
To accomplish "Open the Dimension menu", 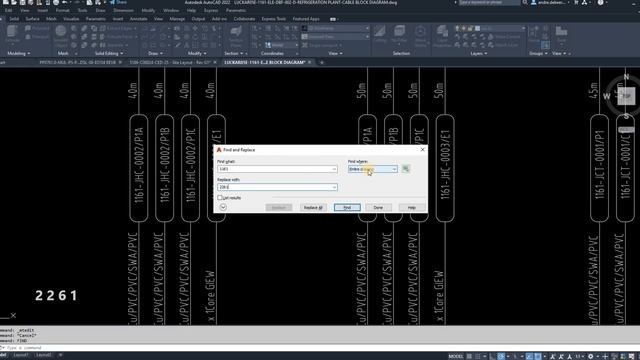I will pyautogui.click(x=123, y=10).
